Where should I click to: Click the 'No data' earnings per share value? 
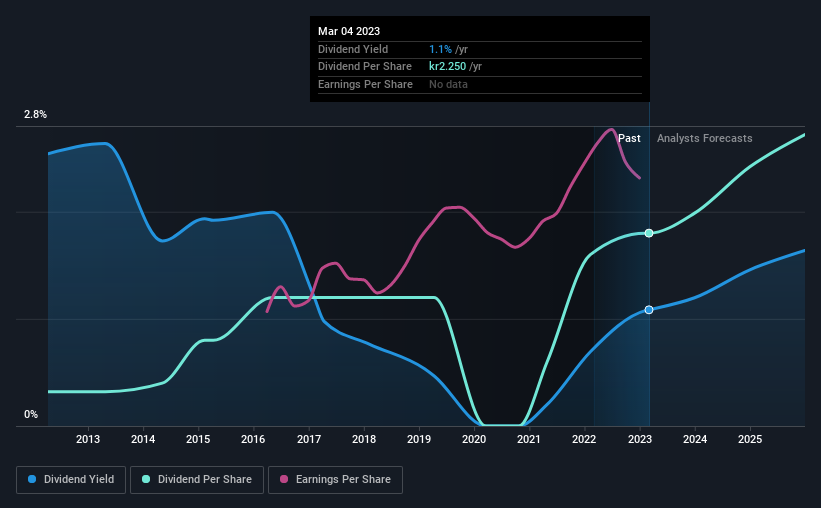(448, 84)
